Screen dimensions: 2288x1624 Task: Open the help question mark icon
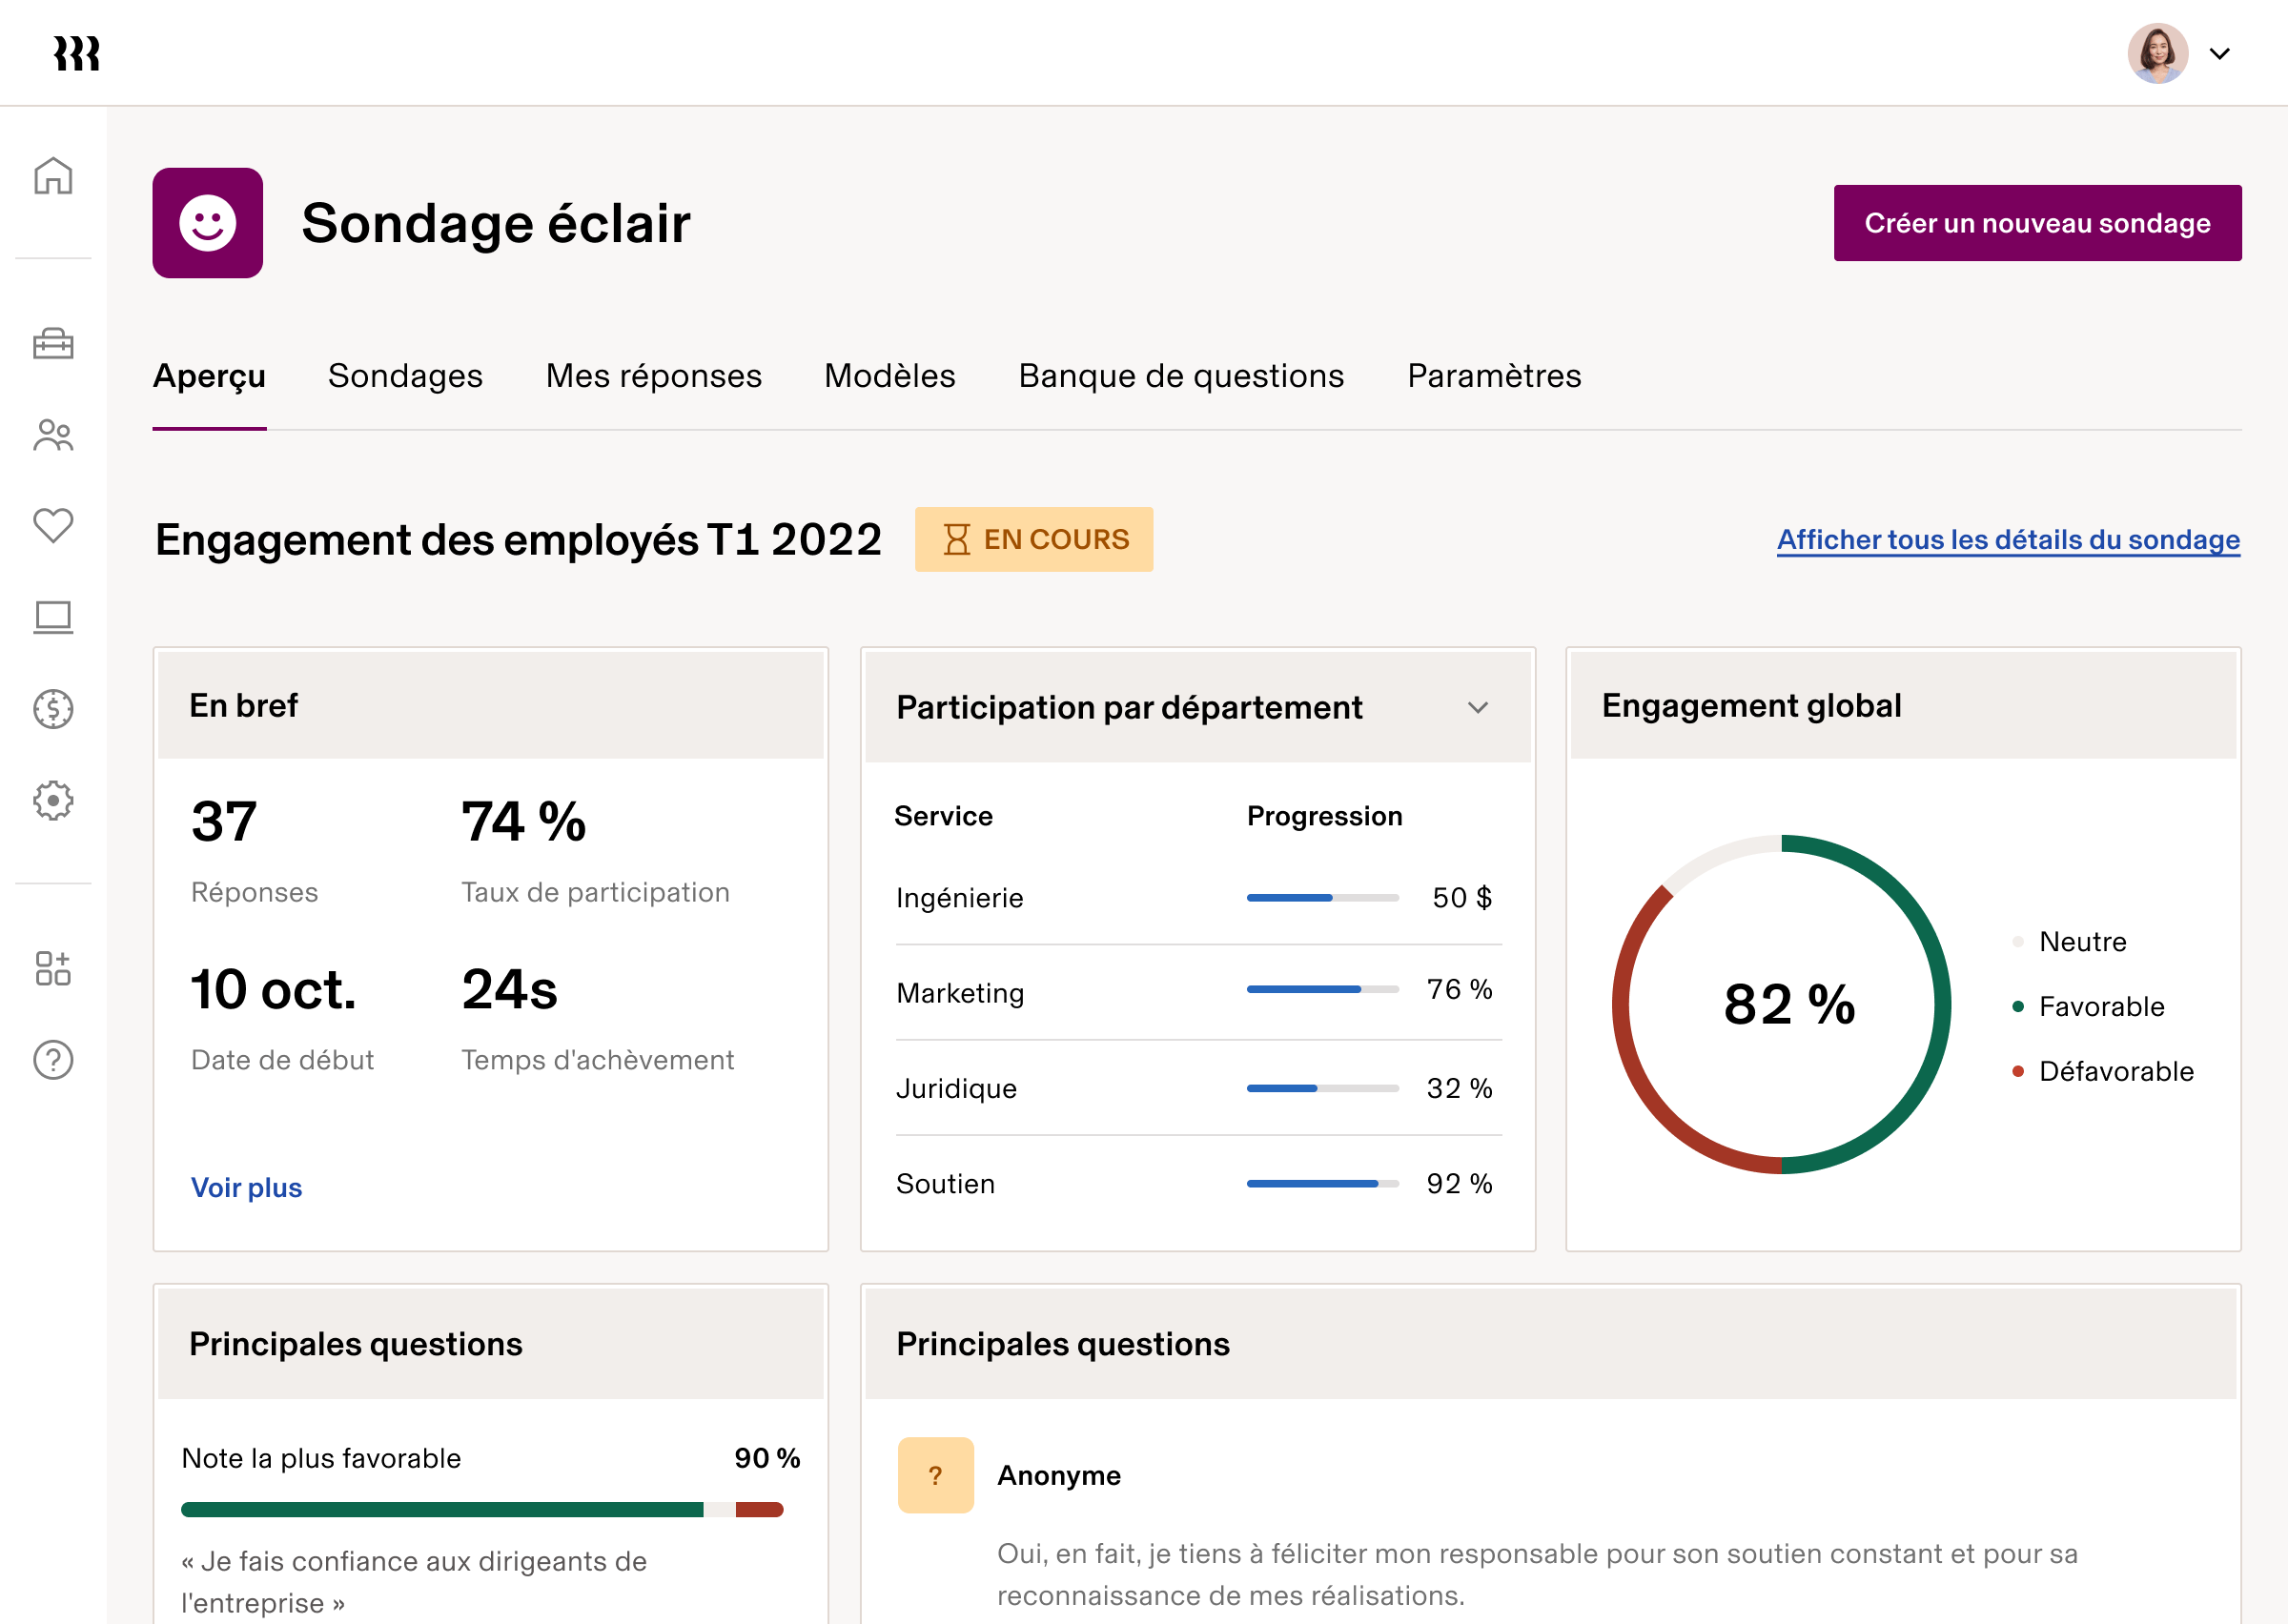pos(53,1060)
